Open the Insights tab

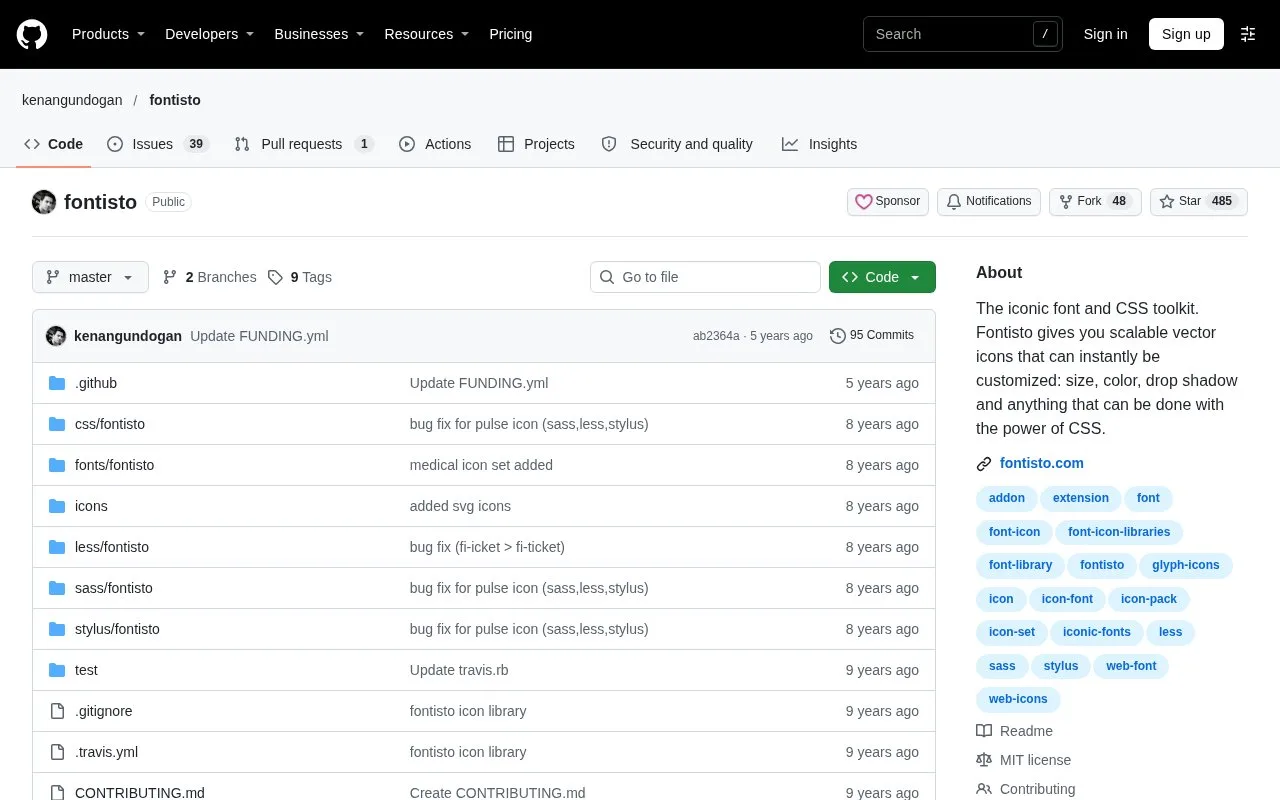click(820, 144)
